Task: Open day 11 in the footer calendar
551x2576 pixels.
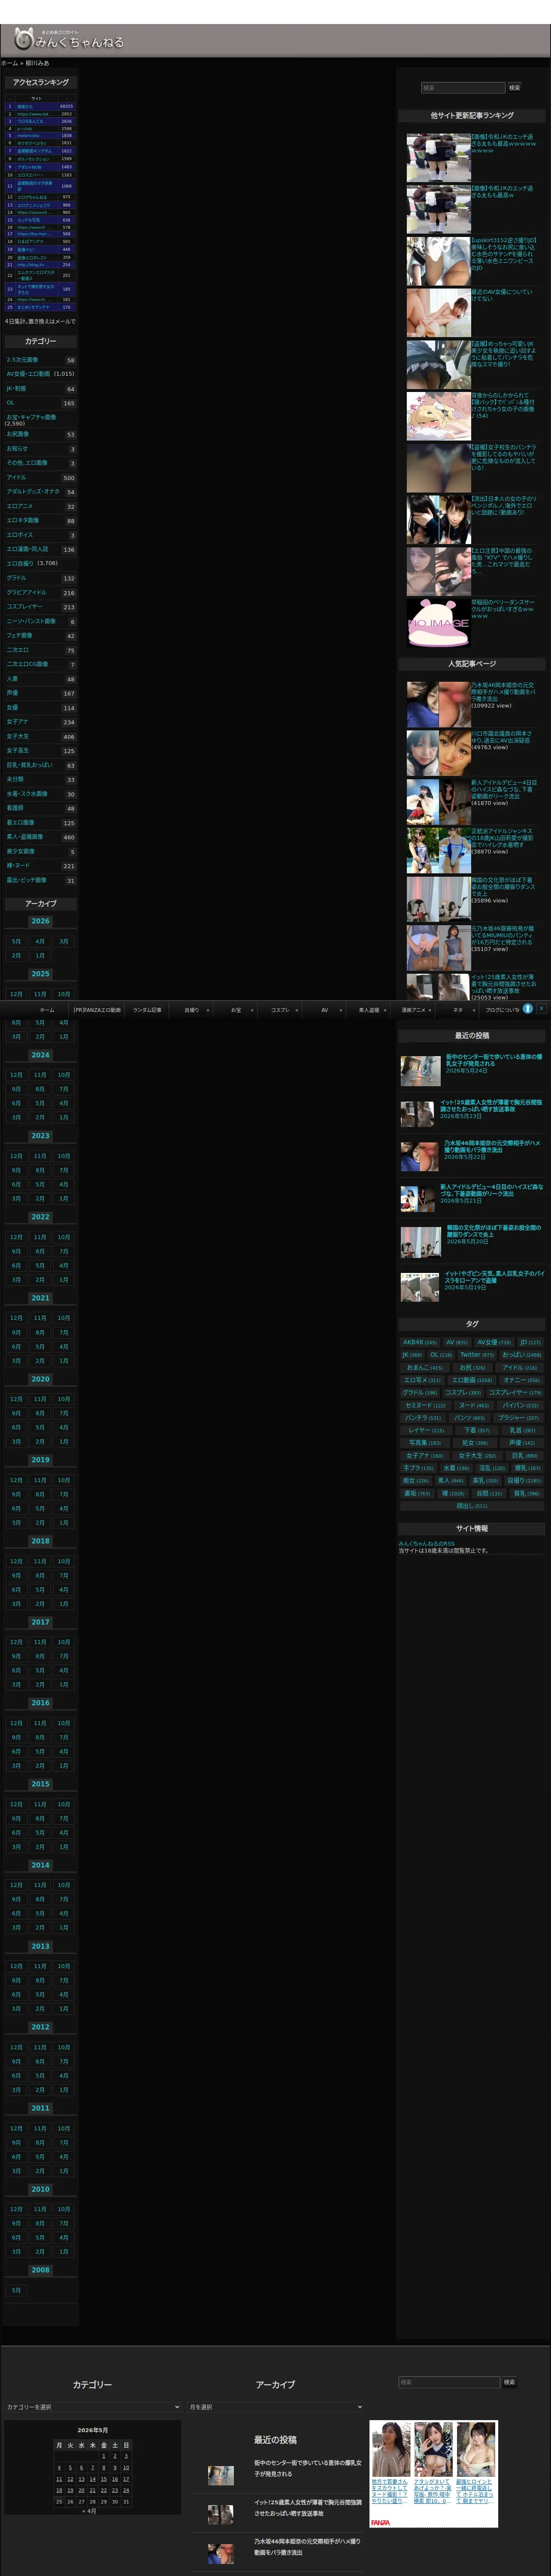Action: (59, 2479)
